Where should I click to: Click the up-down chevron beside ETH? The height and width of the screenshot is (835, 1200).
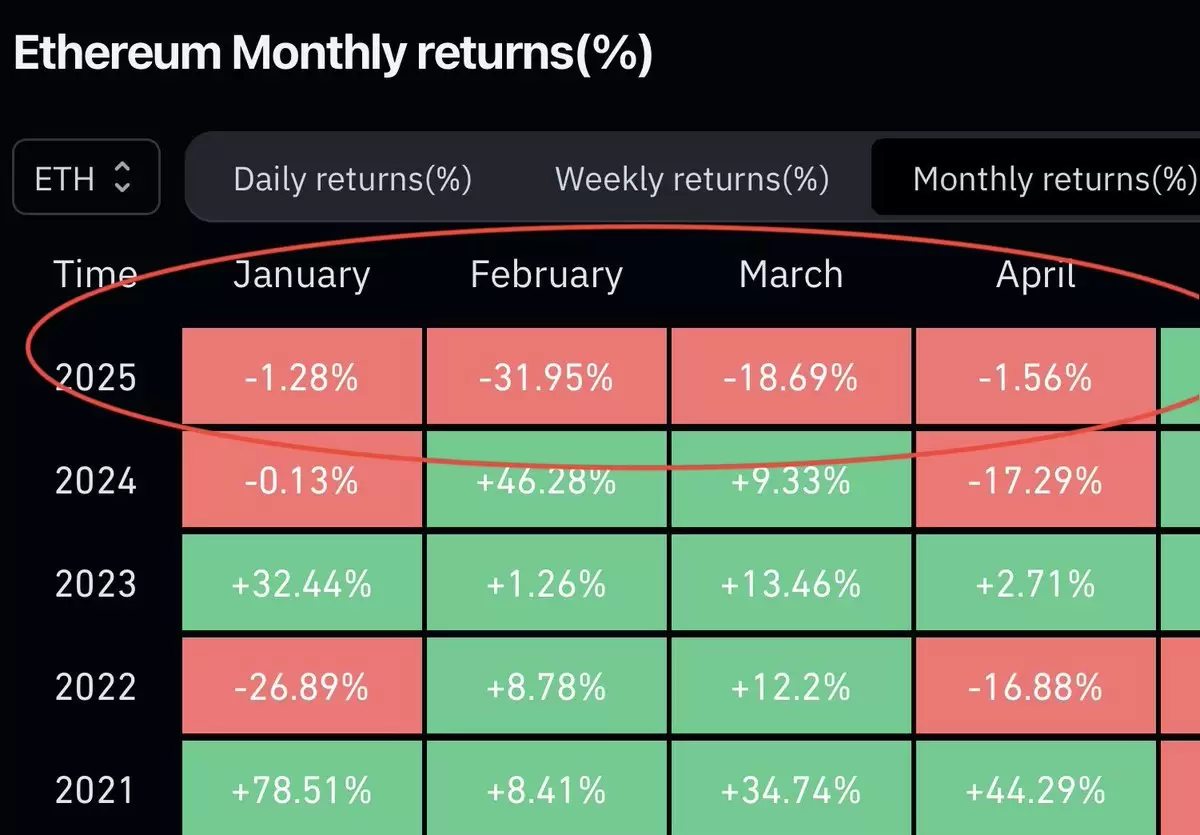tap(123, 178)
